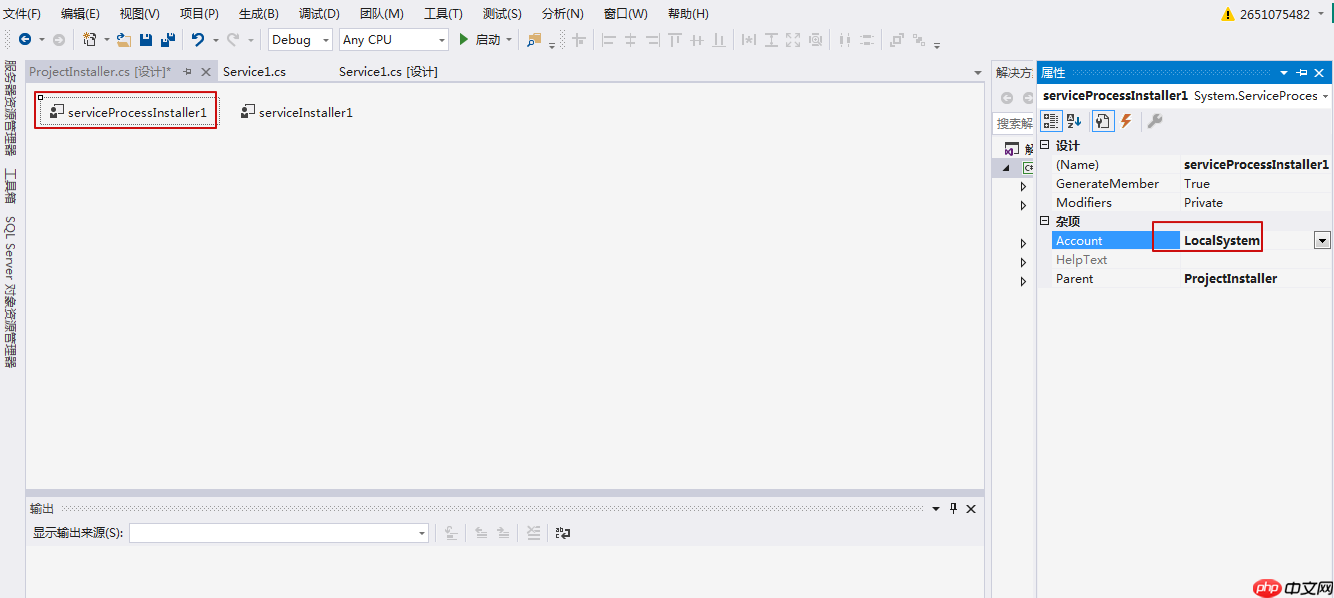The height and width of the screenshot is (598, 1334).
Task: Toggle pin on ProjectInstaller.cs tab
Action: [187, 72]
